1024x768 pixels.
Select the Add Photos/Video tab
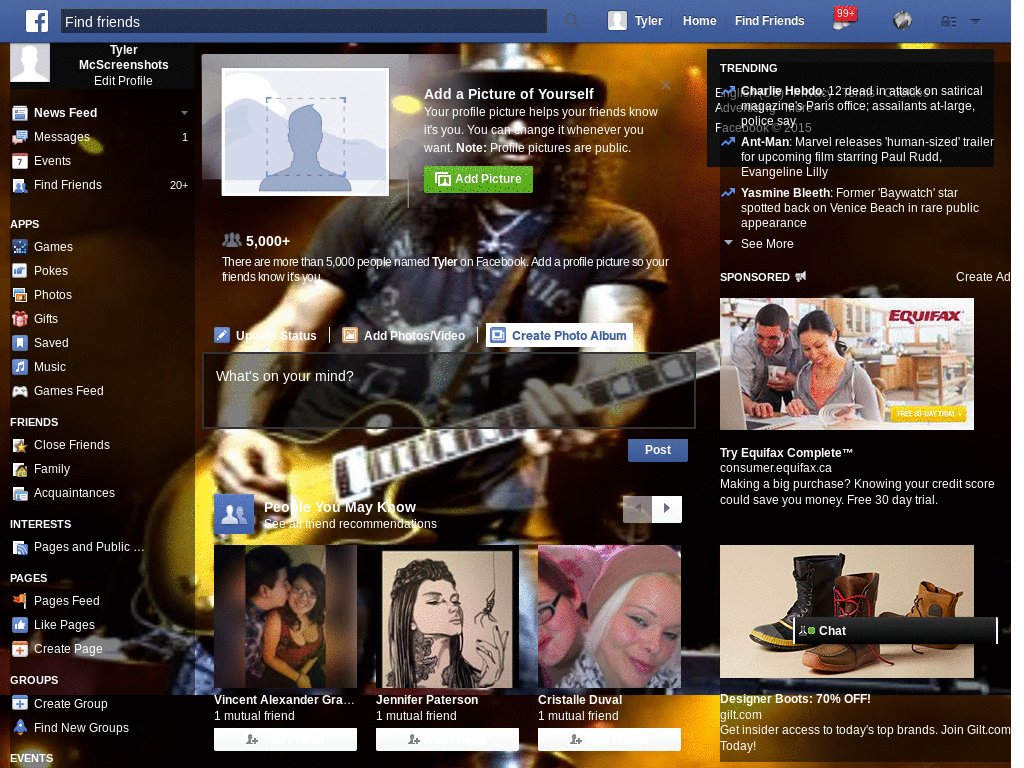click(x=404, y=336)
